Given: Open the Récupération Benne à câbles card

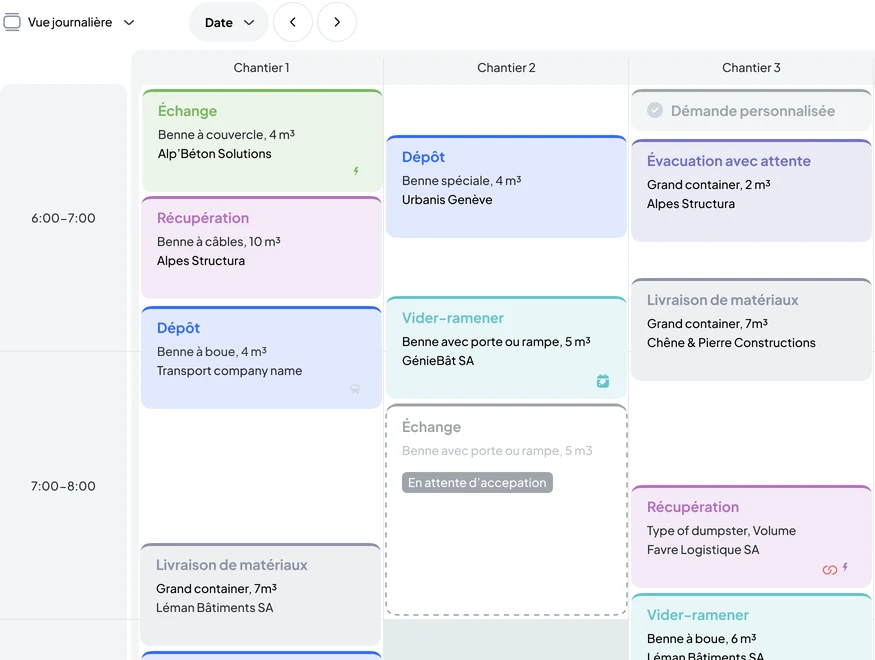Looking at the screenshot, I should click(261, 247).
